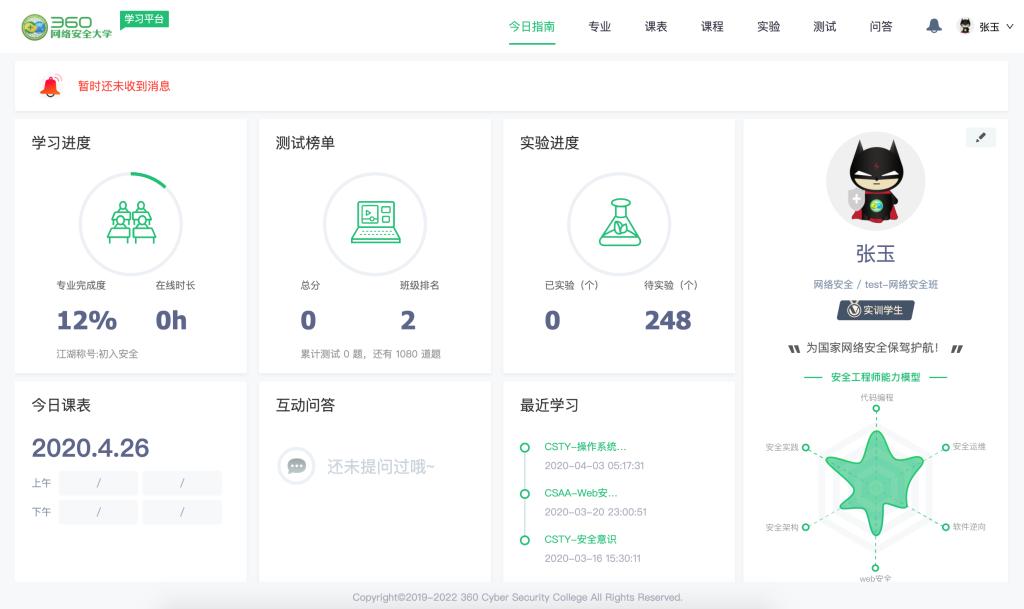Viewport: 1024px width, 609px height.
Task: Click the laptop icon in test ranking card
Action: click(375, 223)
